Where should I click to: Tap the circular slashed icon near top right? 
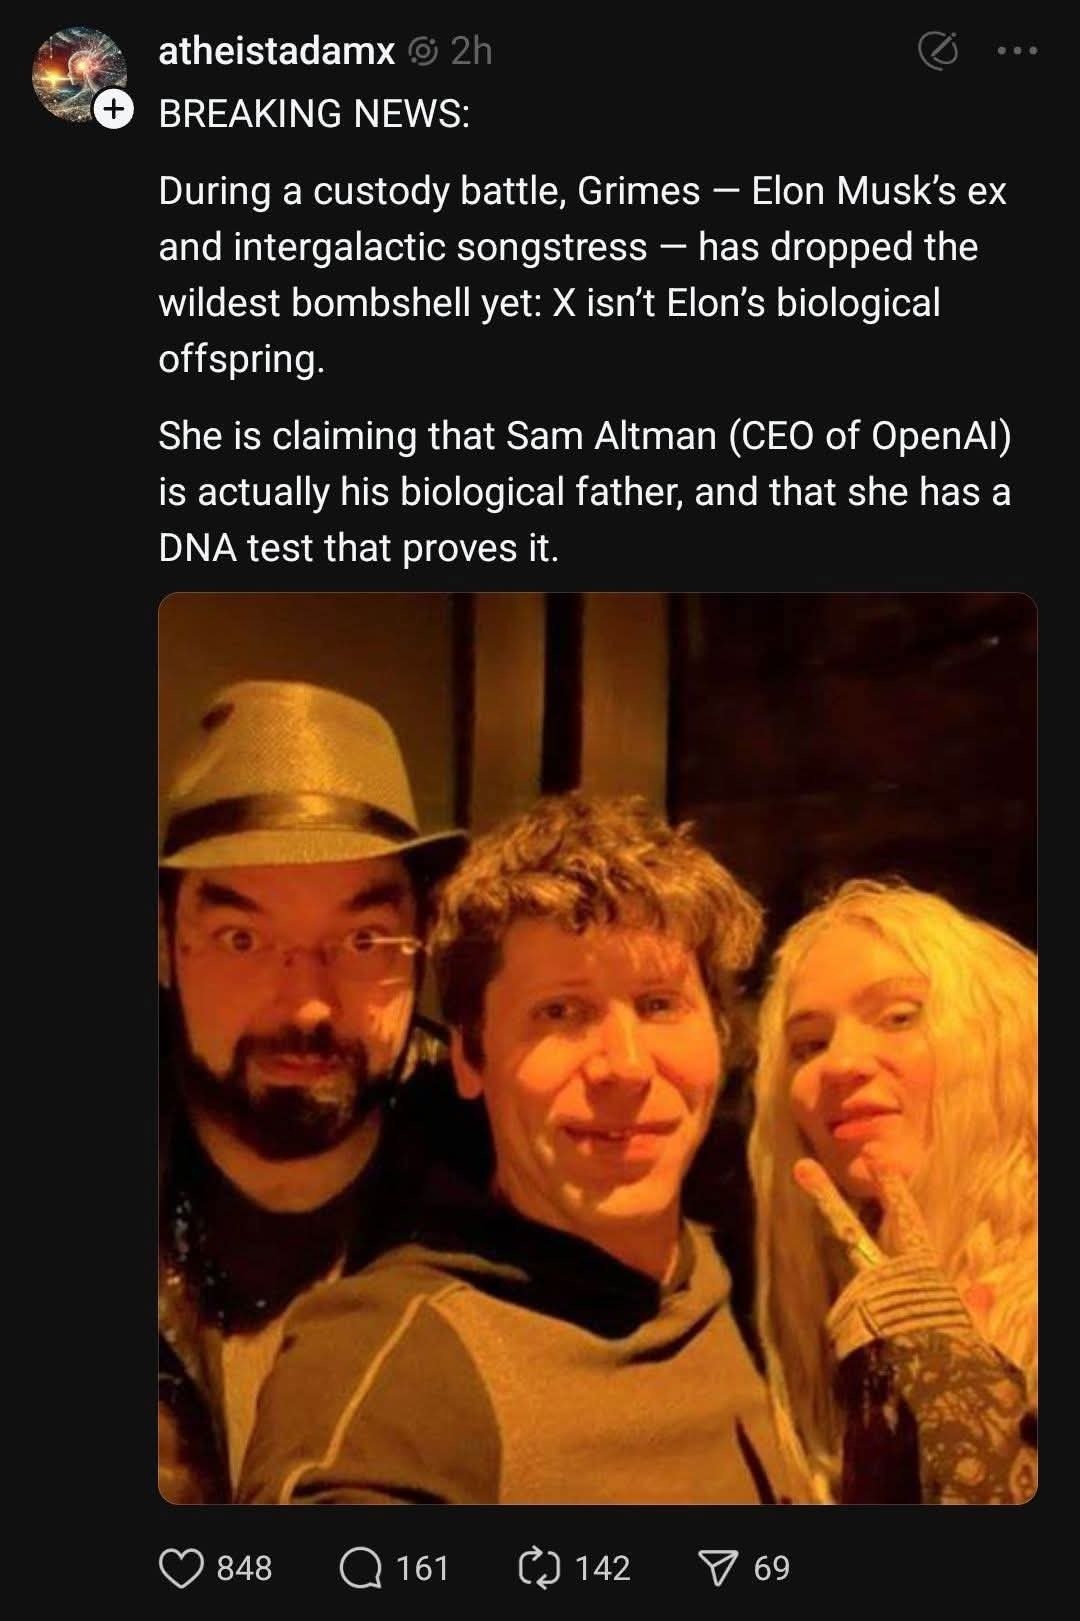tap(938, 51)
